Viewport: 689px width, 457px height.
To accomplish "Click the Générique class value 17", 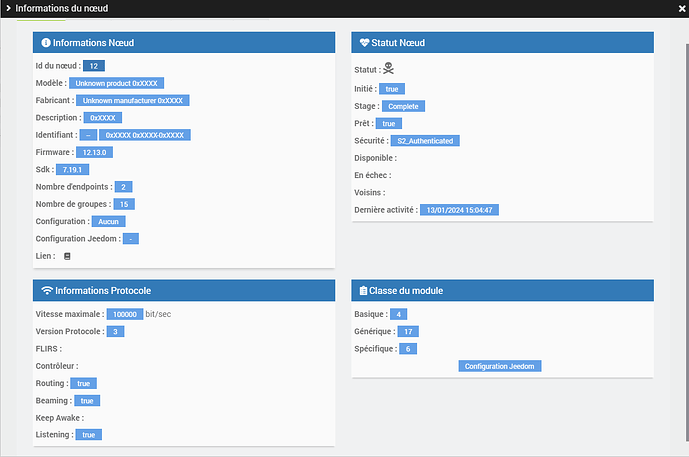I will (x=408, y=331).
